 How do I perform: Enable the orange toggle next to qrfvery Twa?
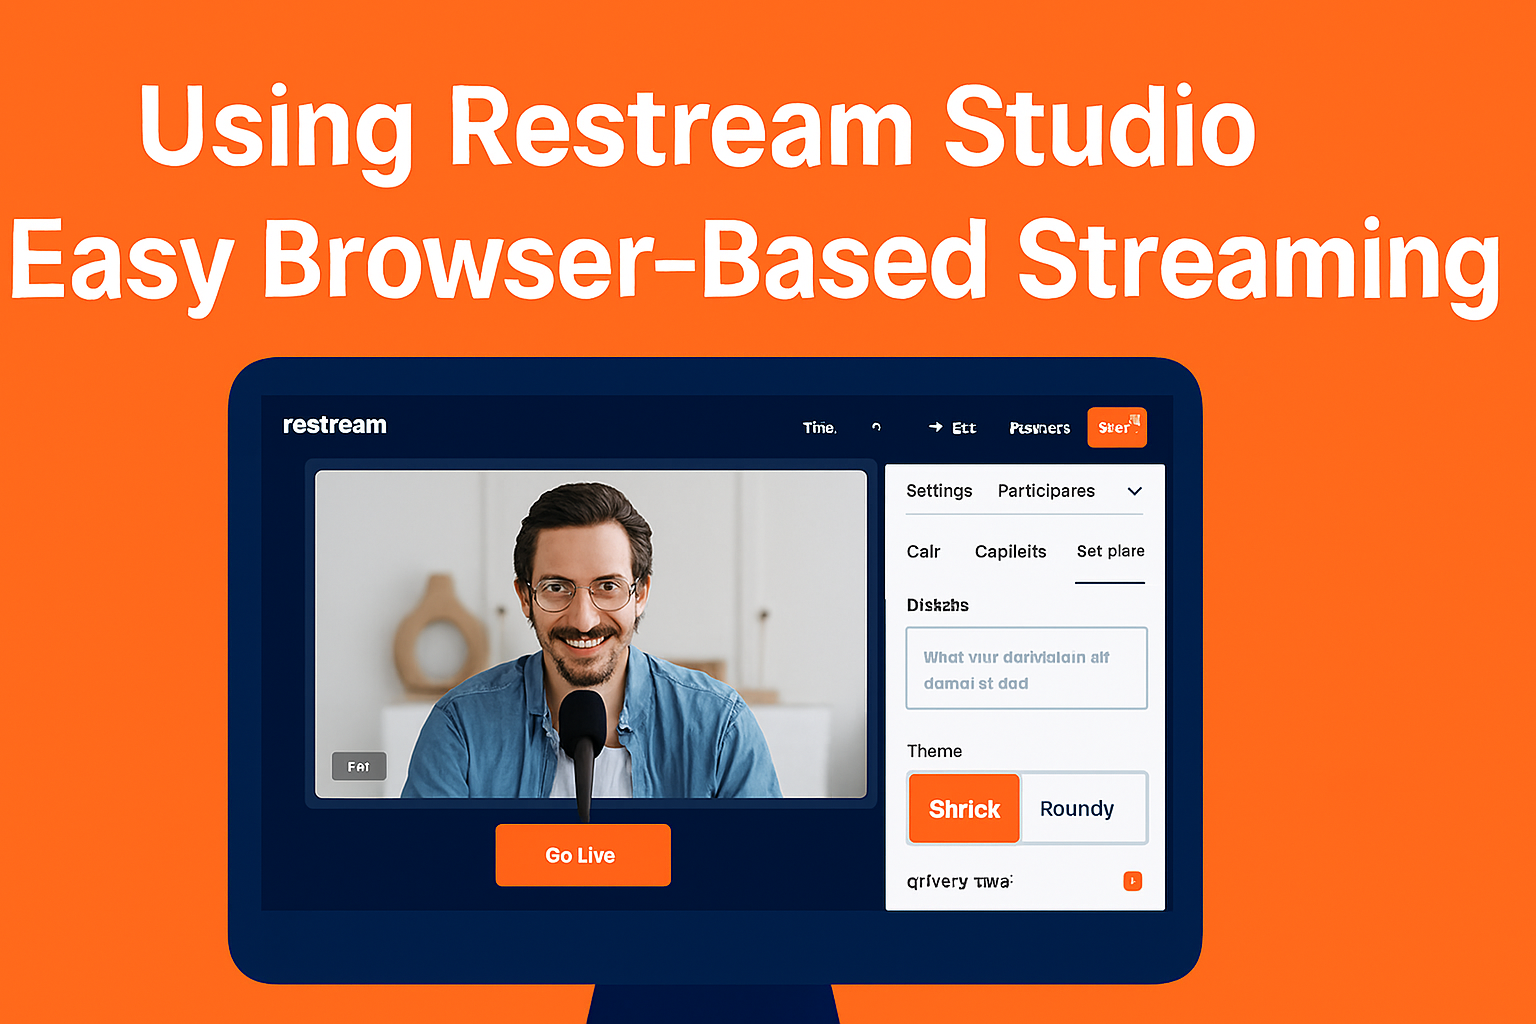pos(1132,881)
